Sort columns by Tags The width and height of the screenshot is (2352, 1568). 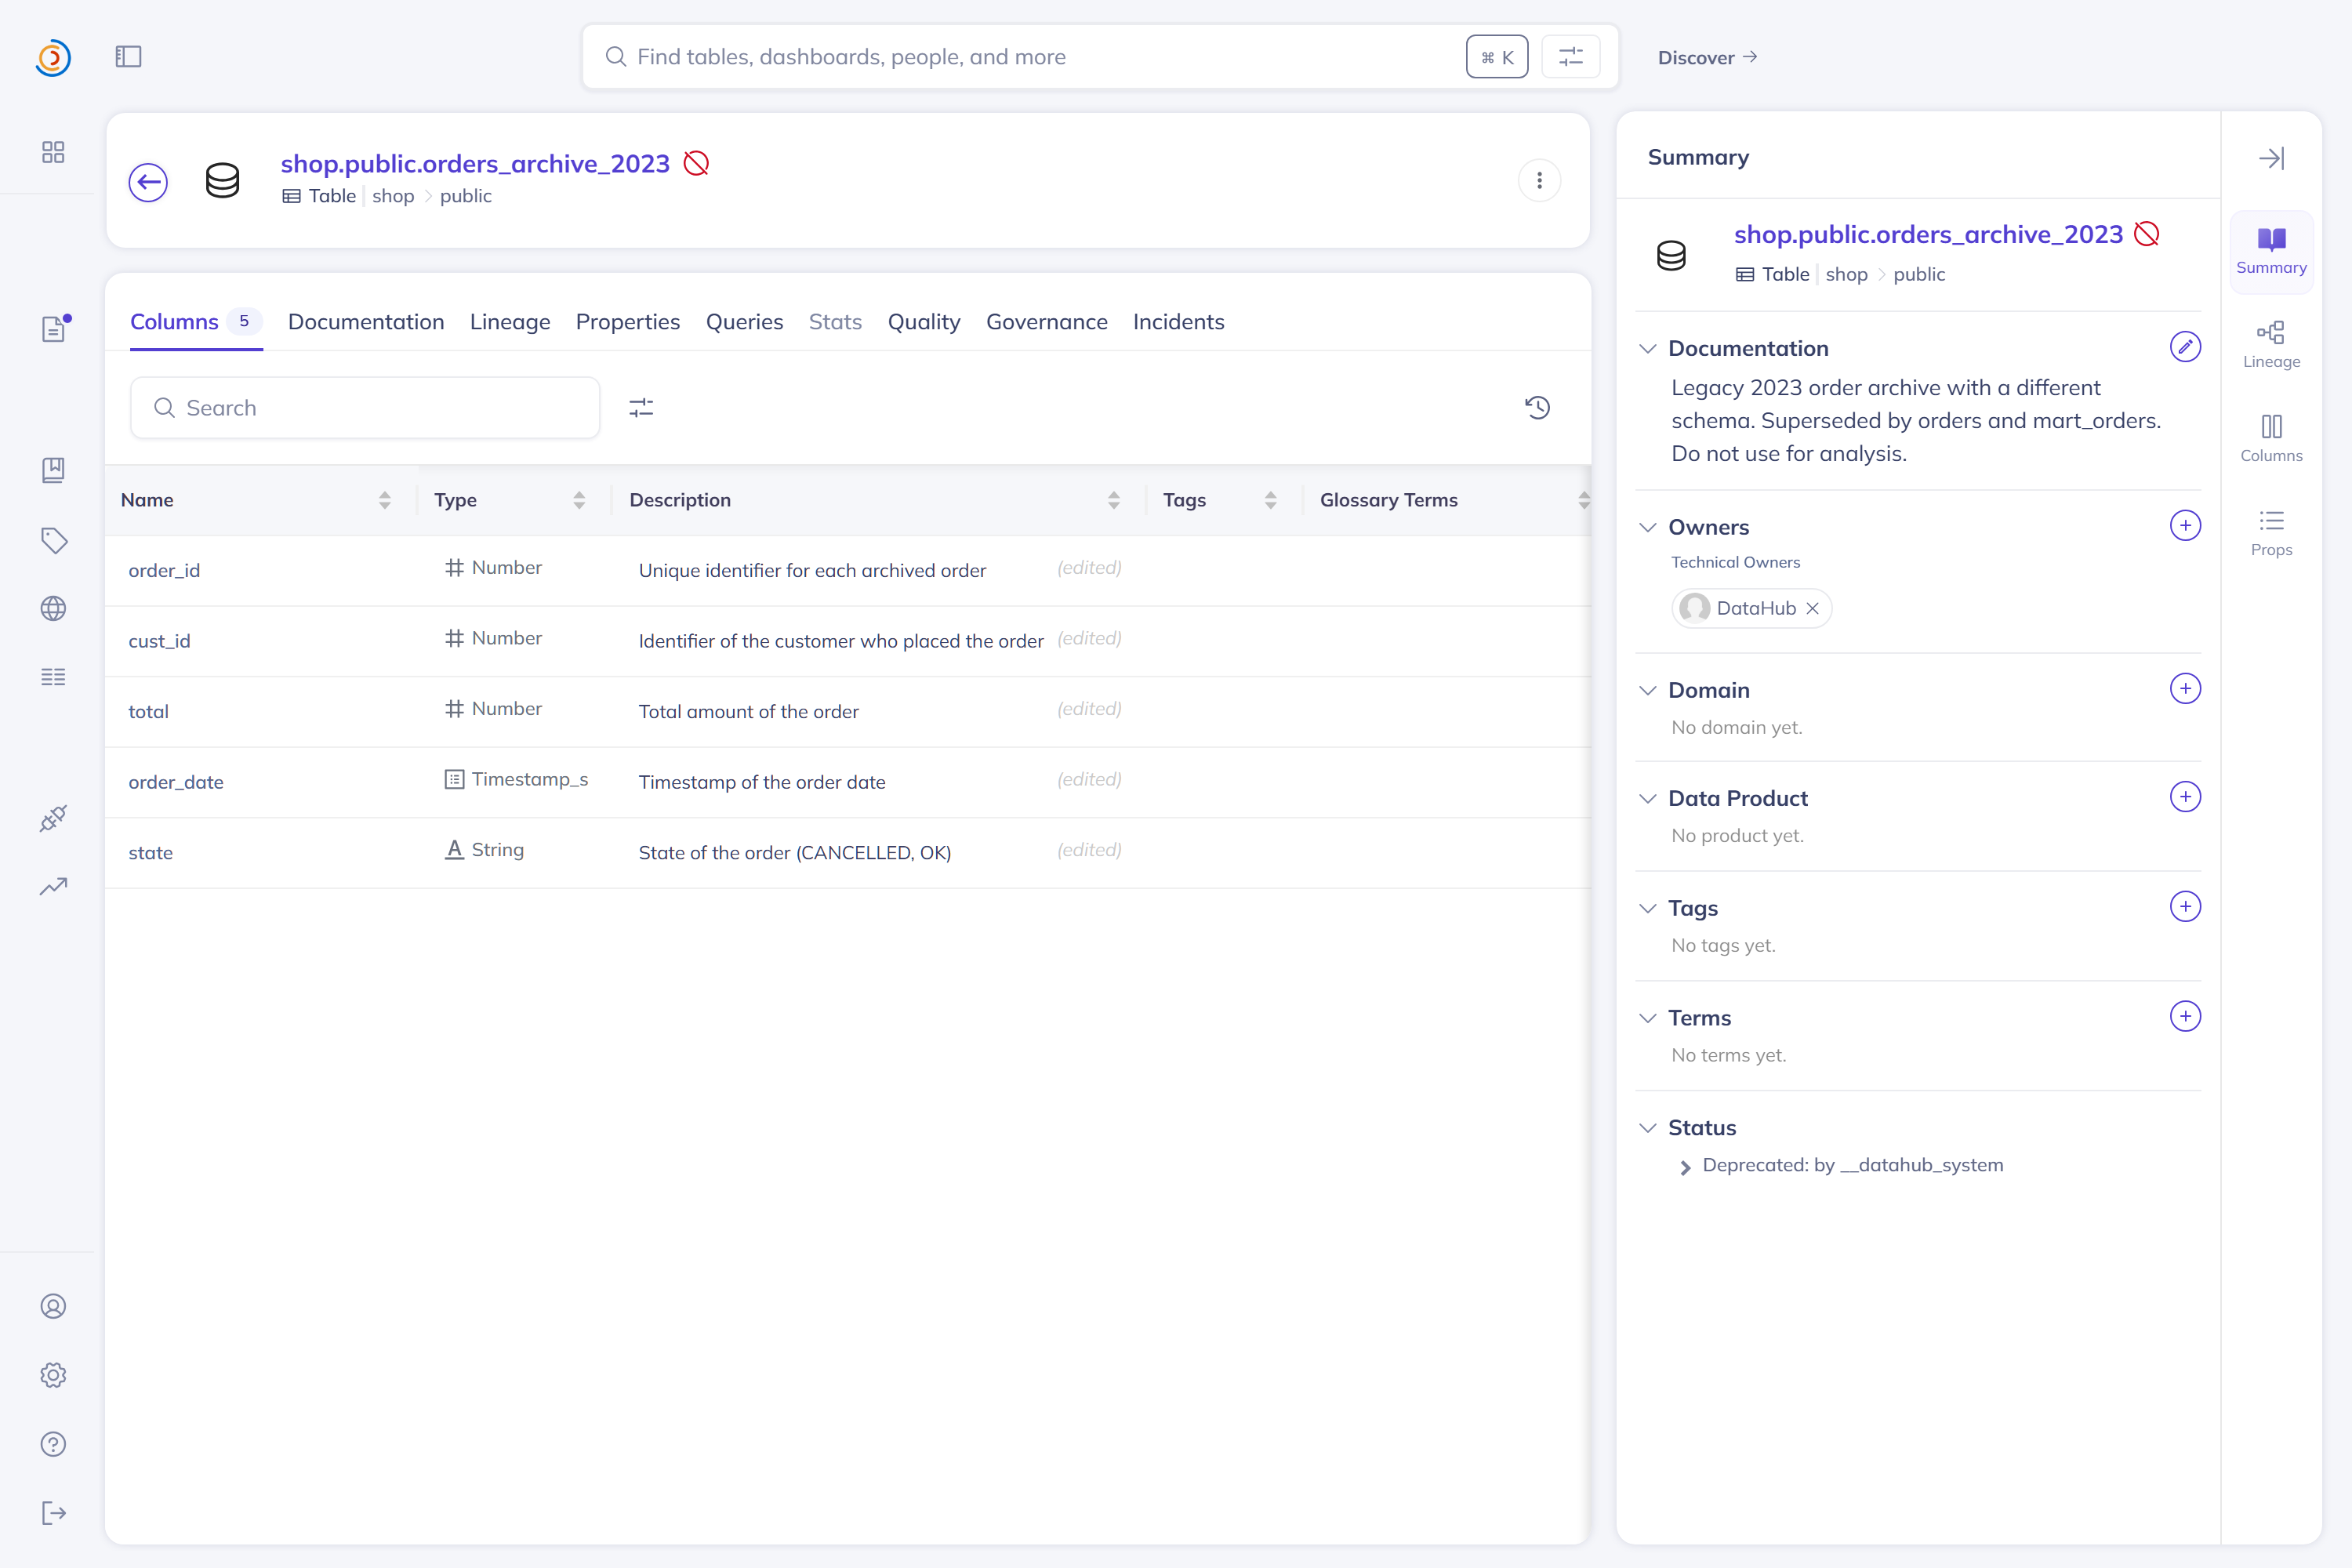point(1270,500)
